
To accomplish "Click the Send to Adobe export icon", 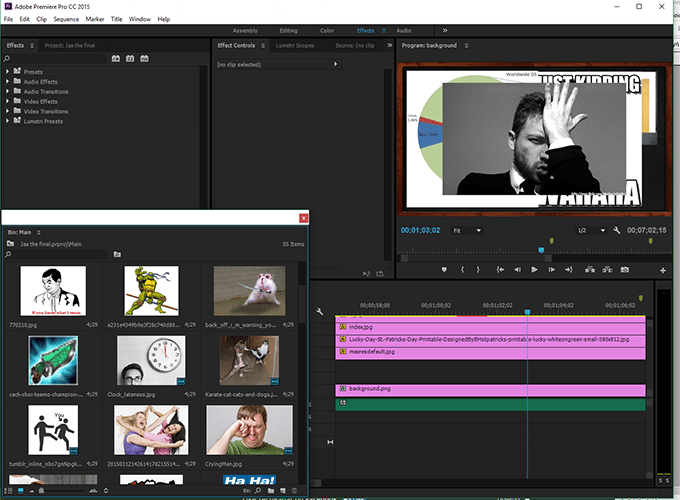I will point(380,273).
